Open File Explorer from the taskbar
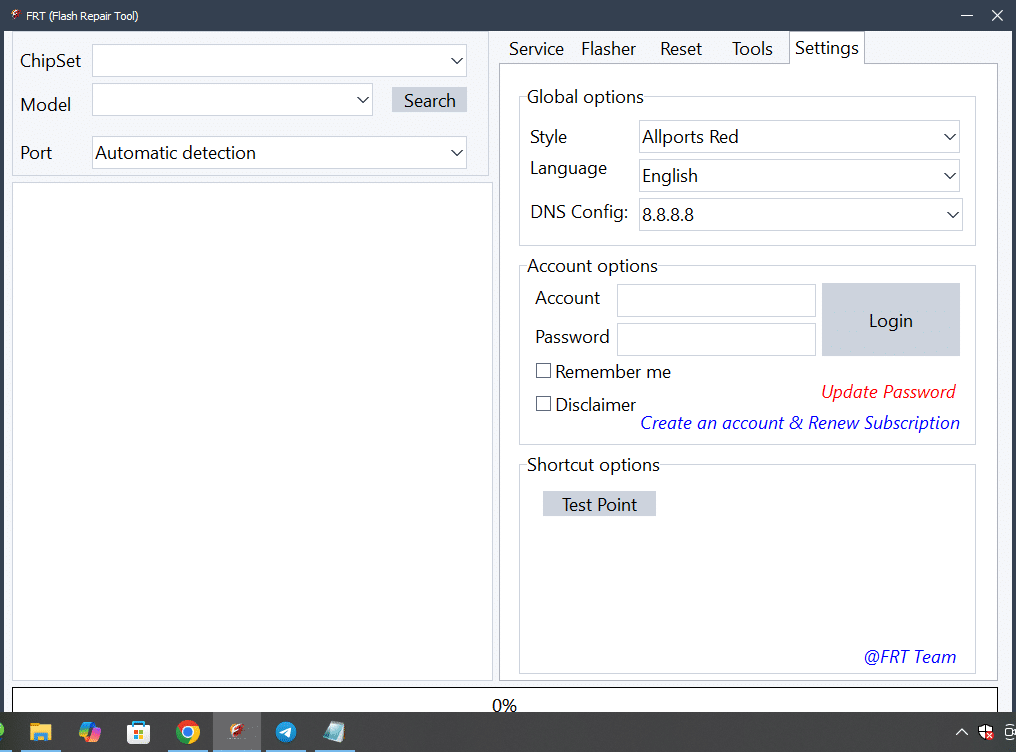The width and height of the screenshot is (1016, 752). [x=41, y=732]
